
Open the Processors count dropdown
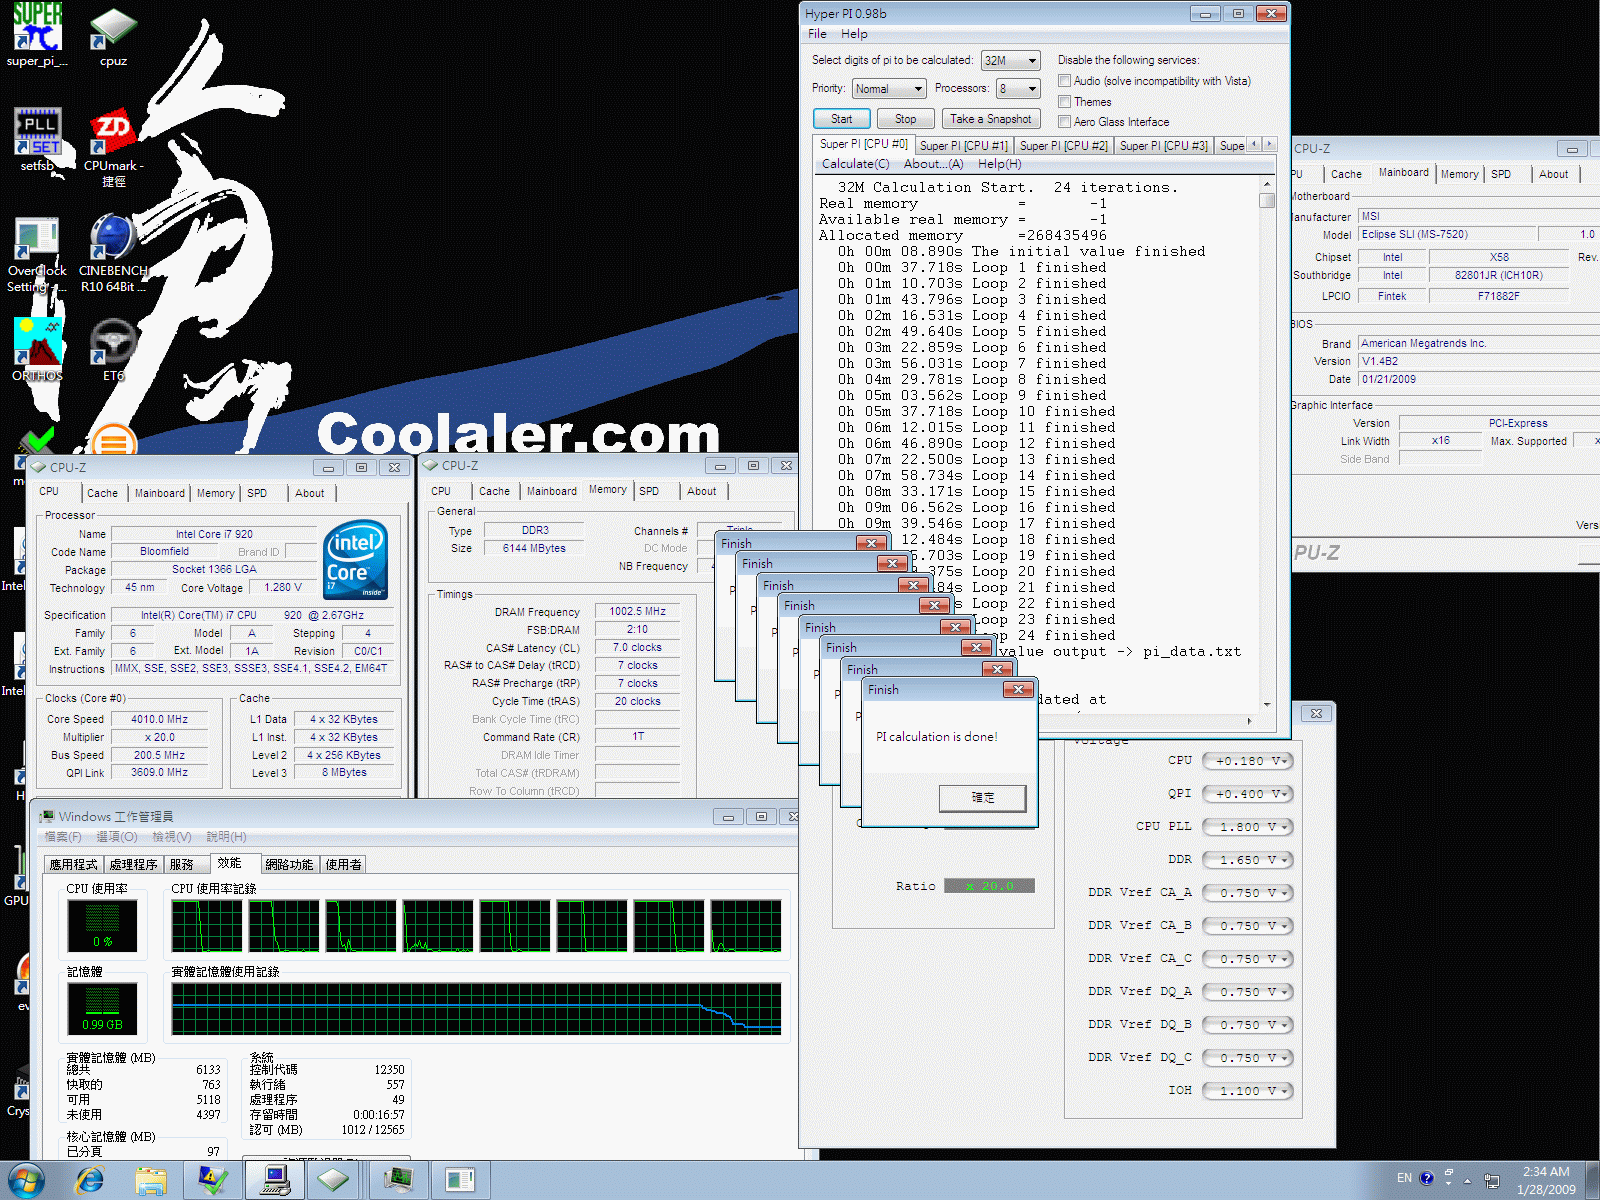coord(1018,89)
